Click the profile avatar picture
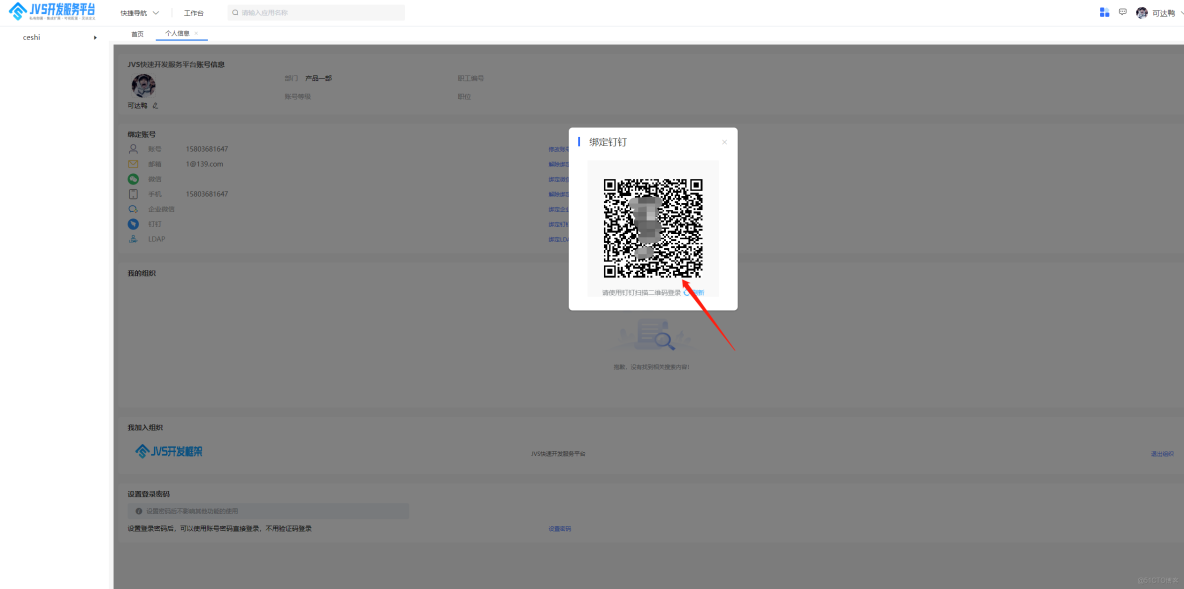 click(x=143, y=86)
